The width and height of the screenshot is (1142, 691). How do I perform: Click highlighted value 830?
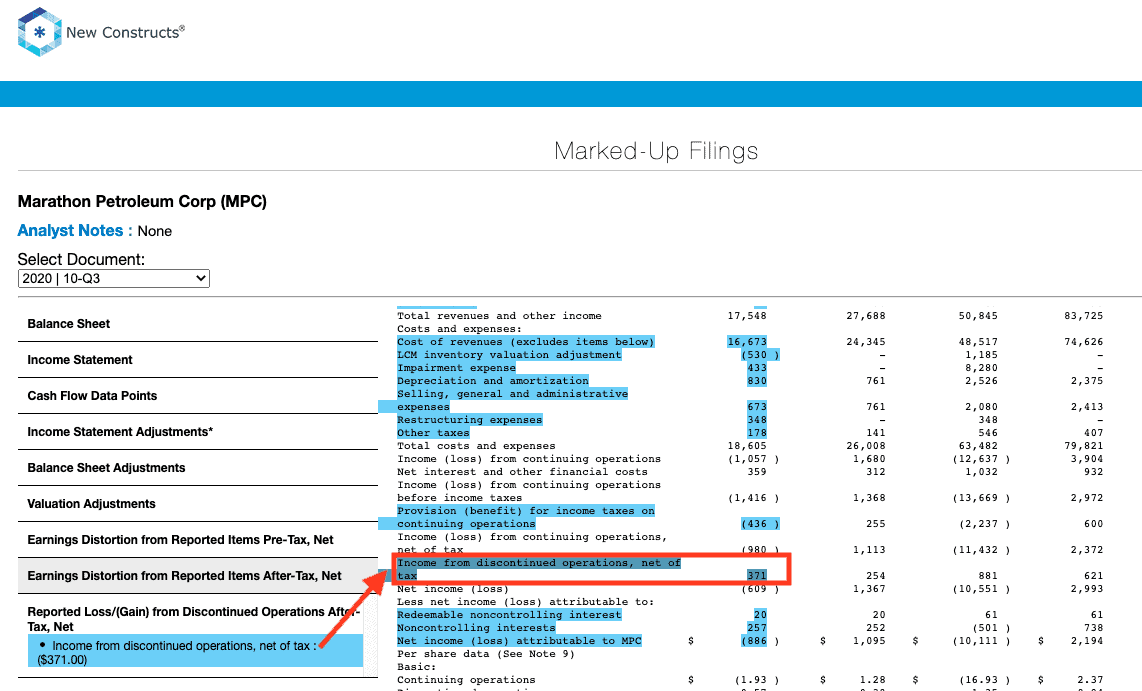[757, 381]
